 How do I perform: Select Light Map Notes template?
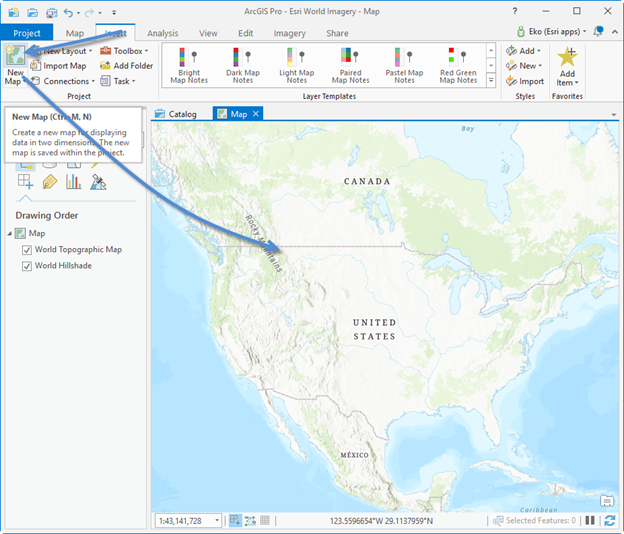(296, 65)
